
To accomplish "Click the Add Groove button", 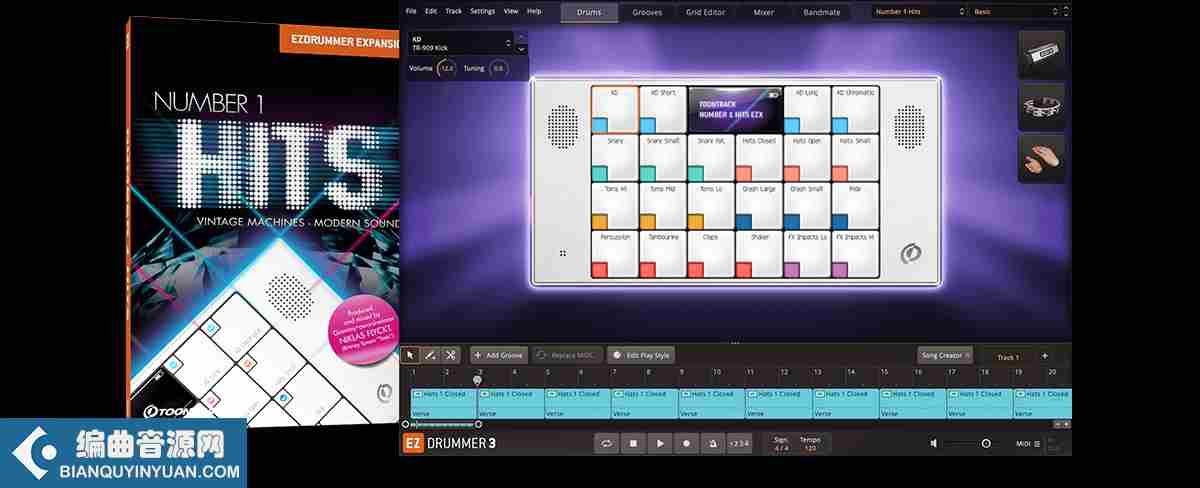I will tap(498, 355).
